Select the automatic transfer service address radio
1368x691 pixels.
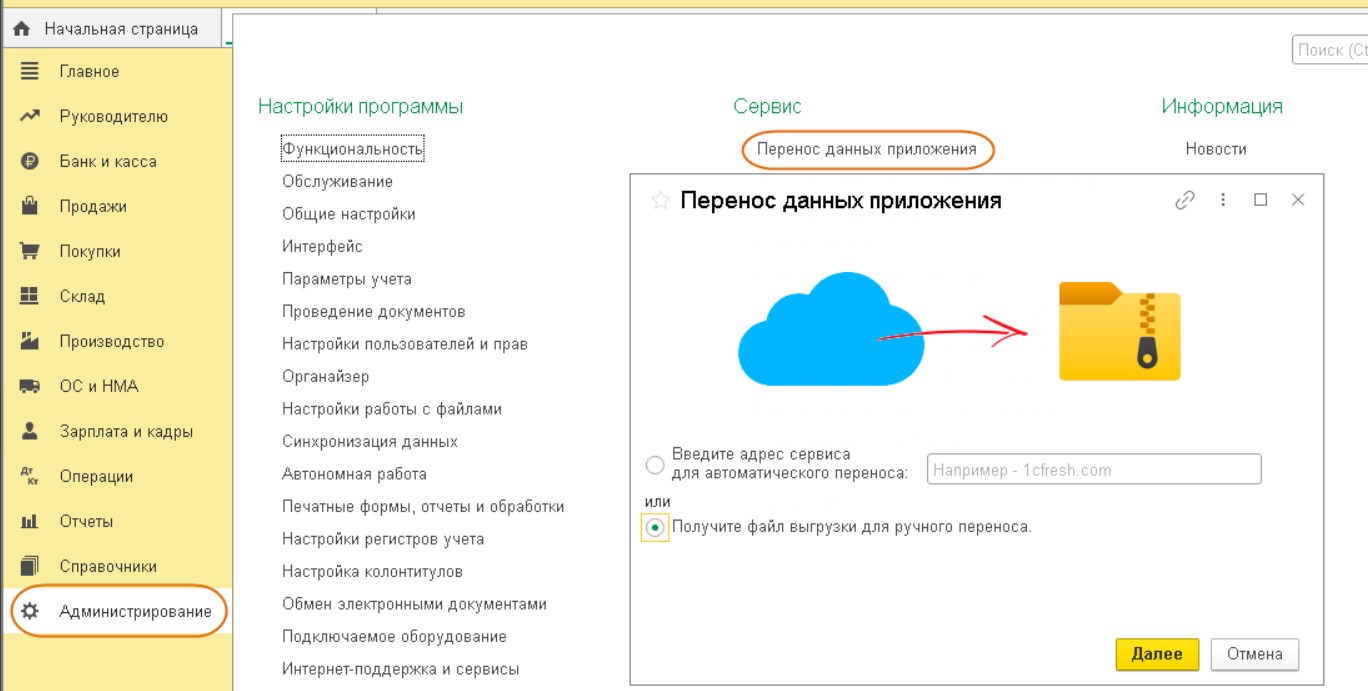655,465
